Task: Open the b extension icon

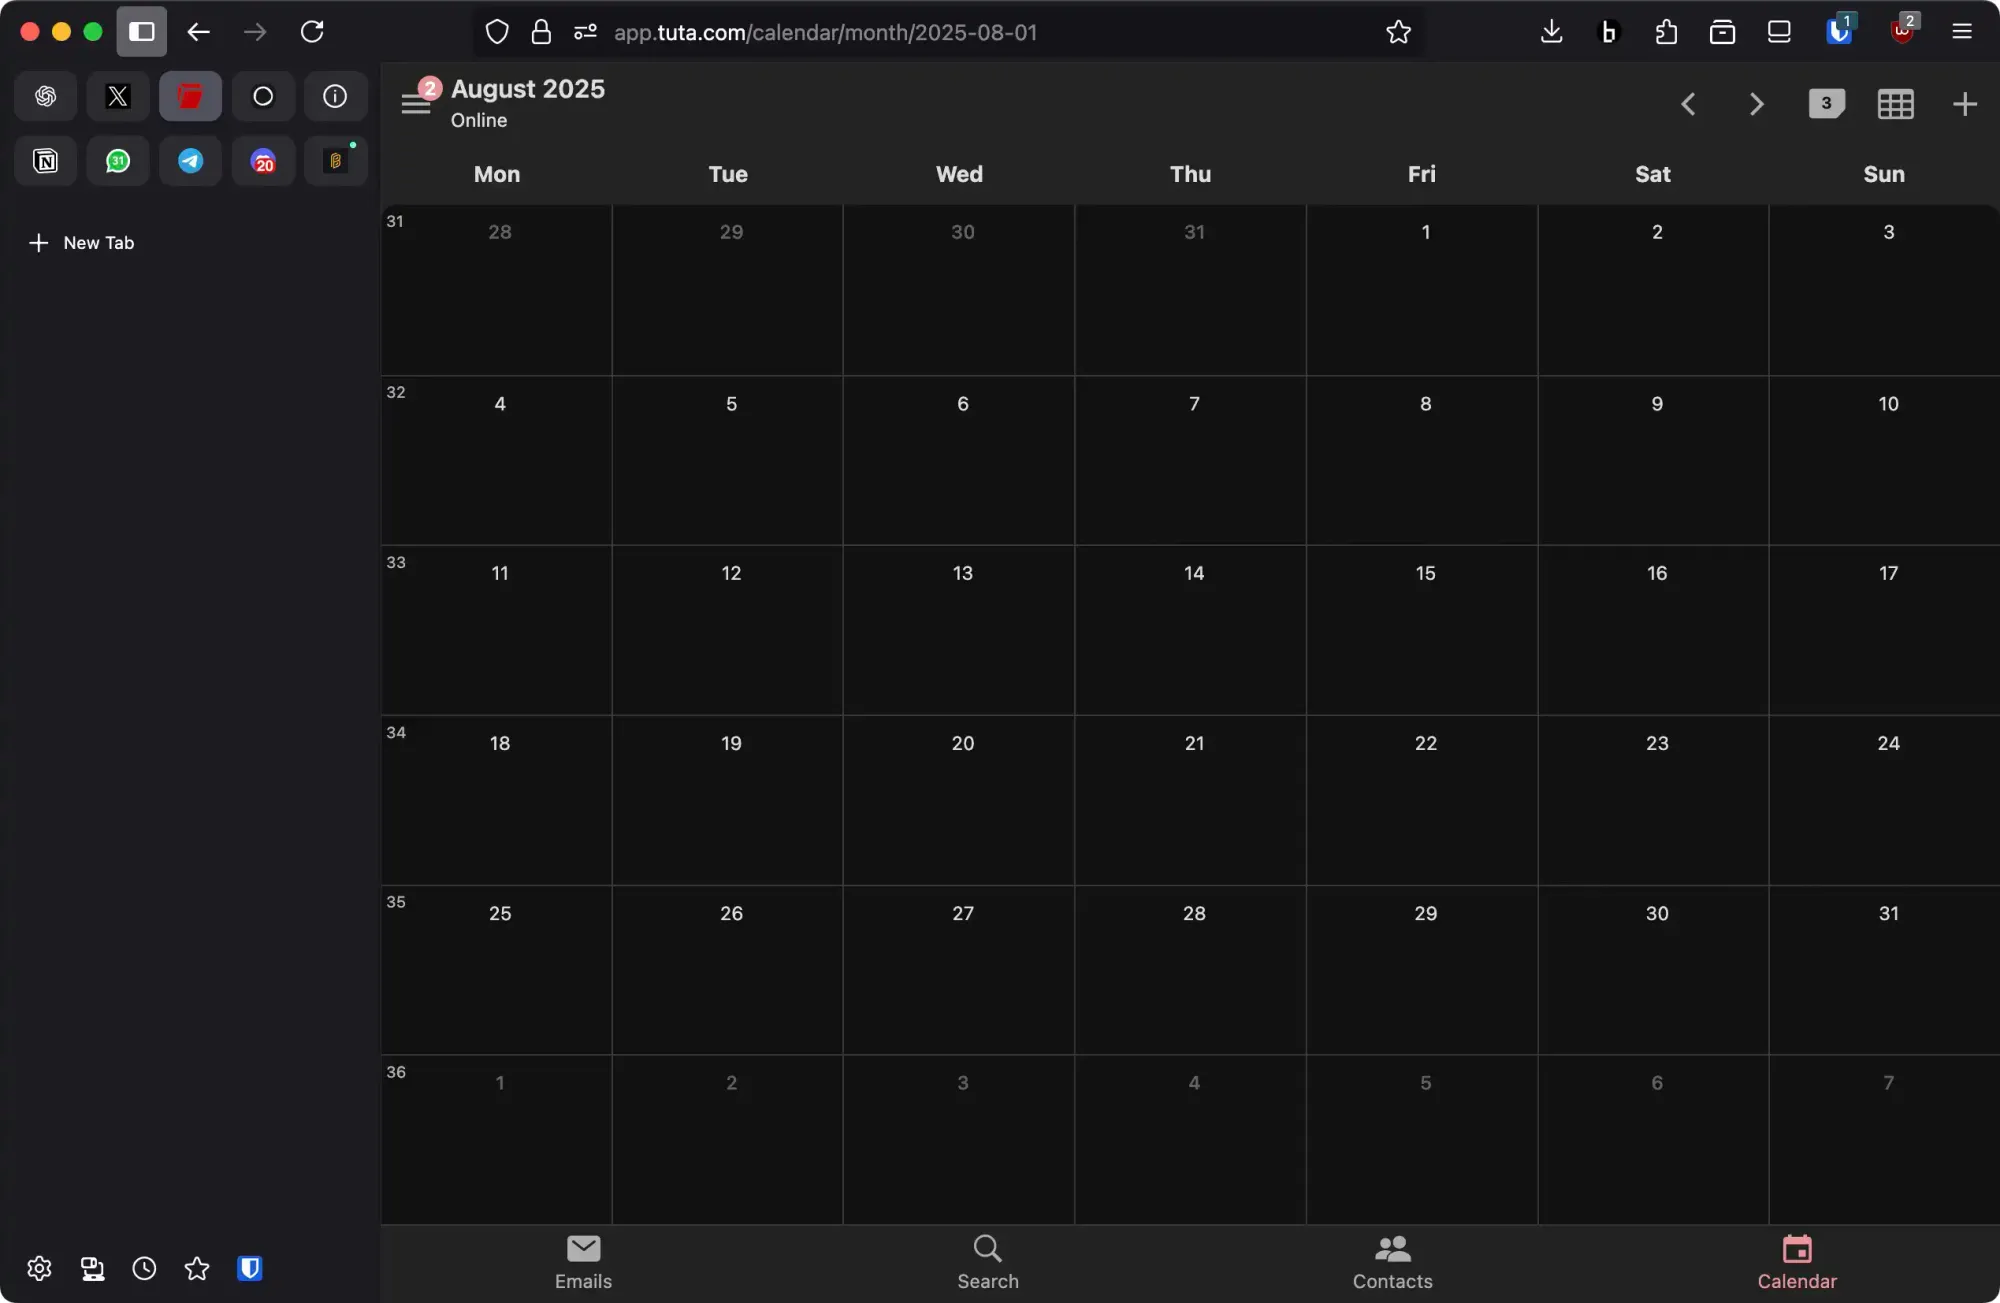Action: (x=1608, y=32)
